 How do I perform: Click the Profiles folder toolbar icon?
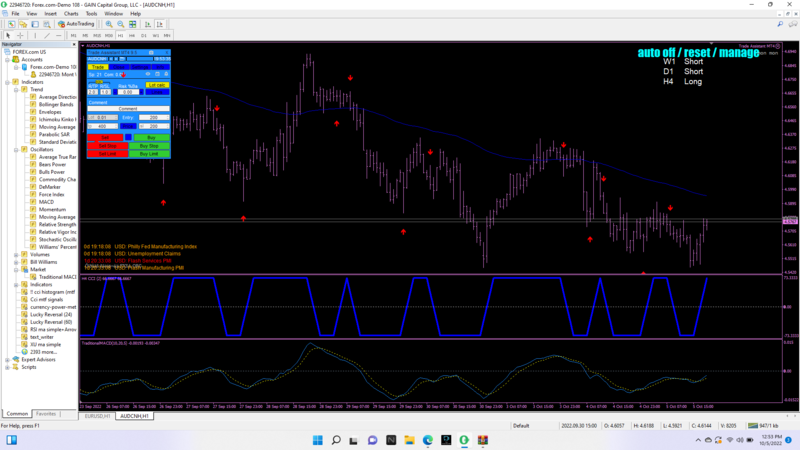coord(23,24)
